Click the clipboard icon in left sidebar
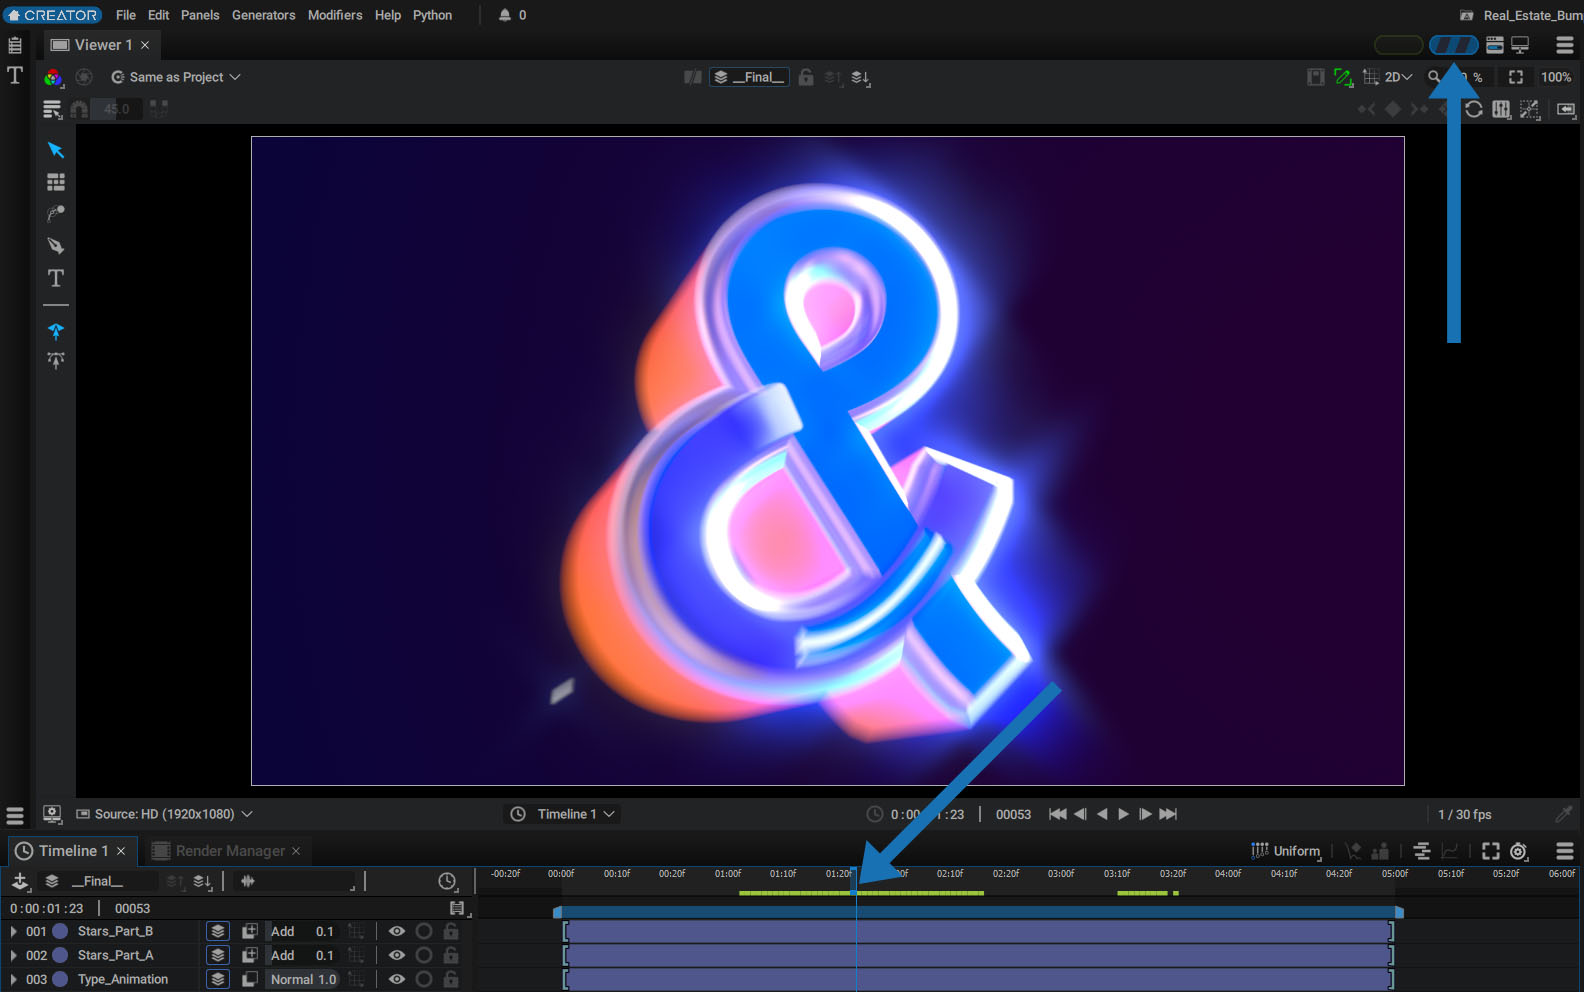The width and height of the screenshot is (1584, 992). (x=15, y=45)
